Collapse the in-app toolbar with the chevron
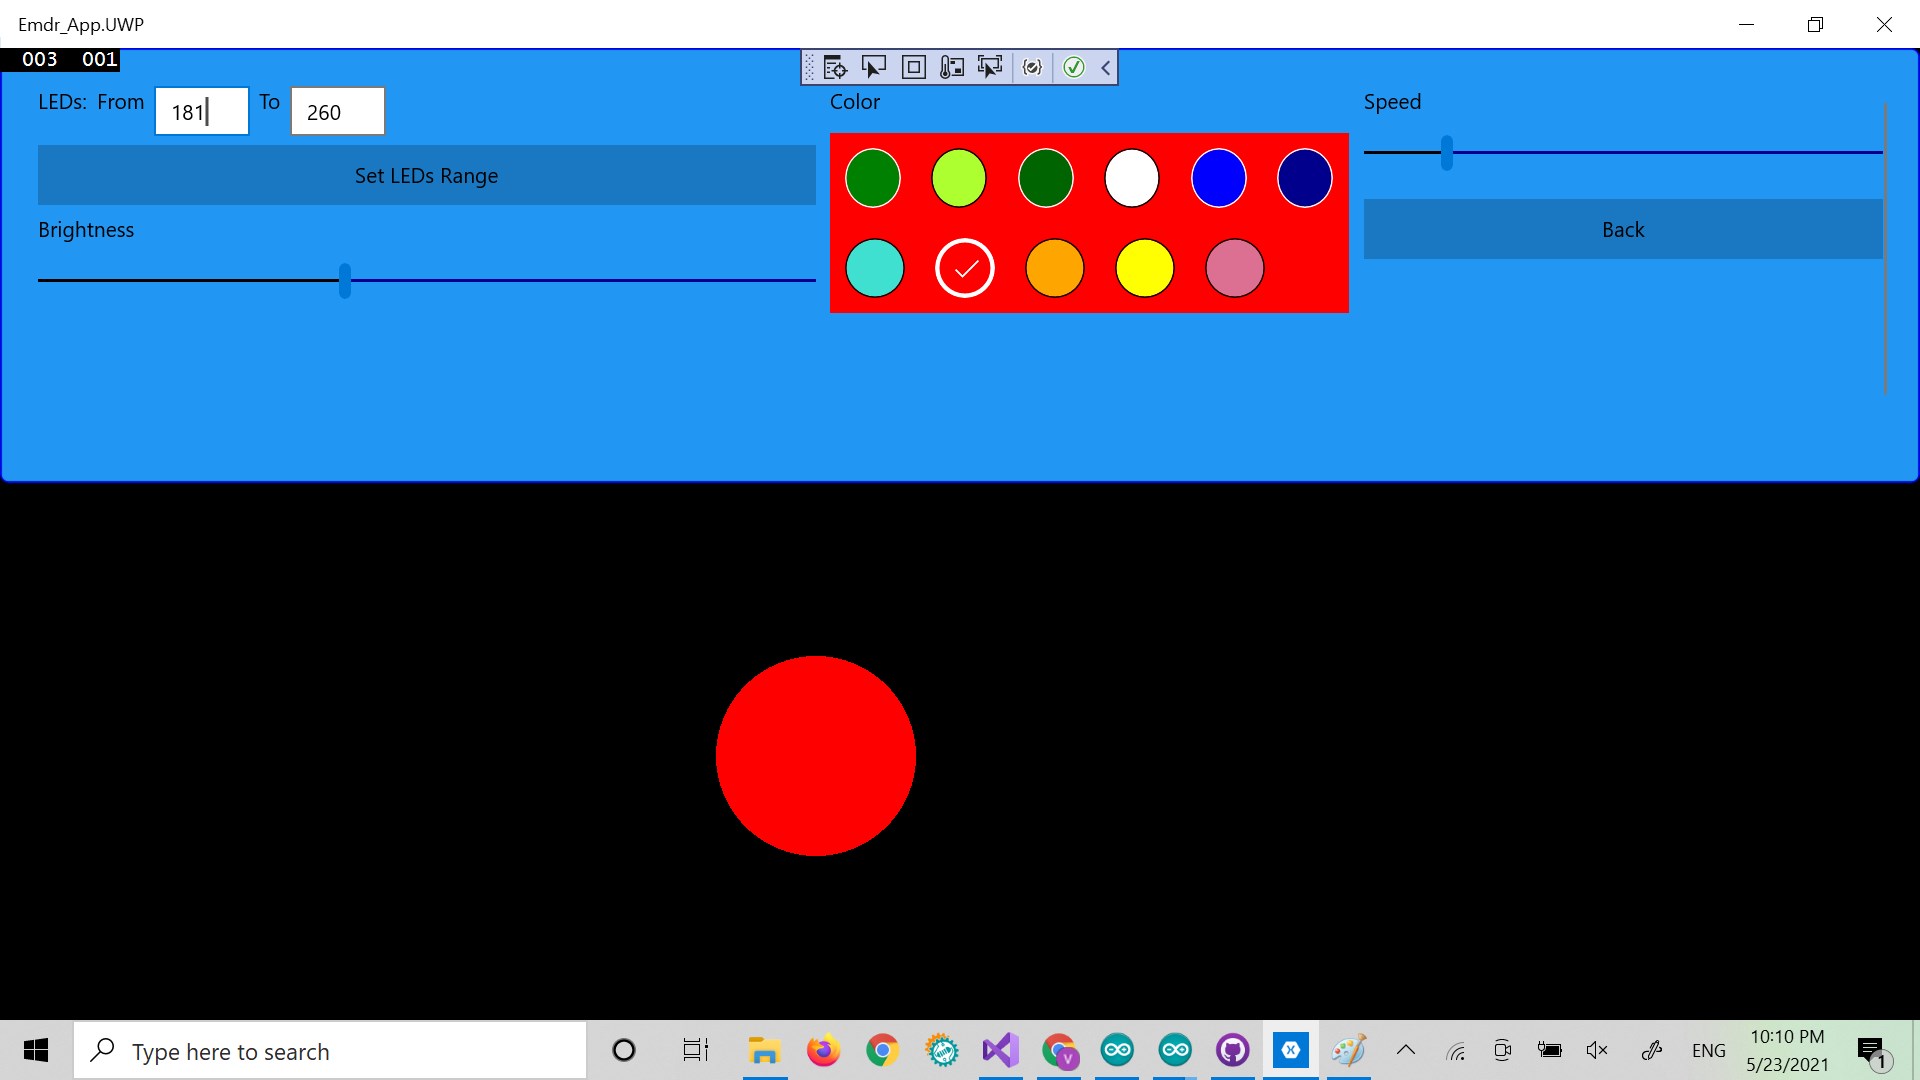 click(x=1105, y=67)
